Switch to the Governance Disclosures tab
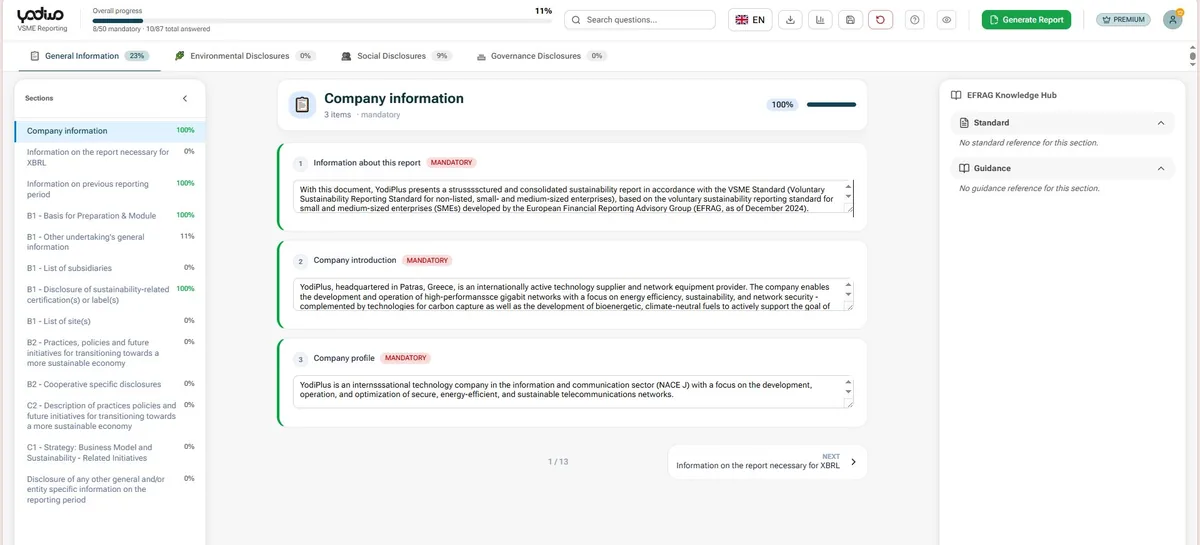 point(541,56)
